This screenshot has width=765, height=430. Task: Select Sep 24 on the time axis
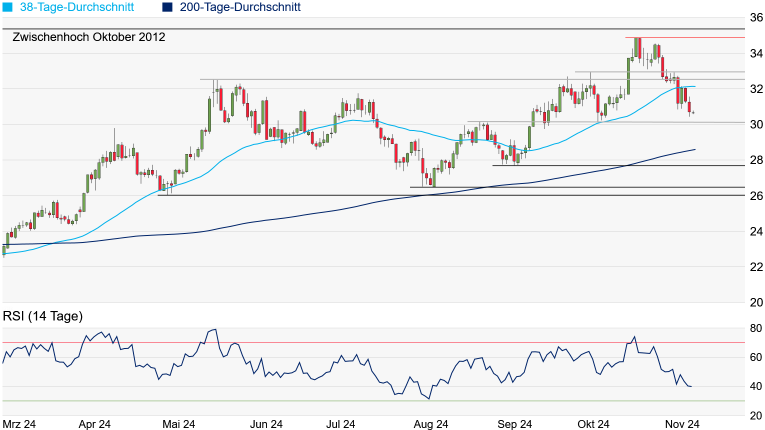(512, 424)
